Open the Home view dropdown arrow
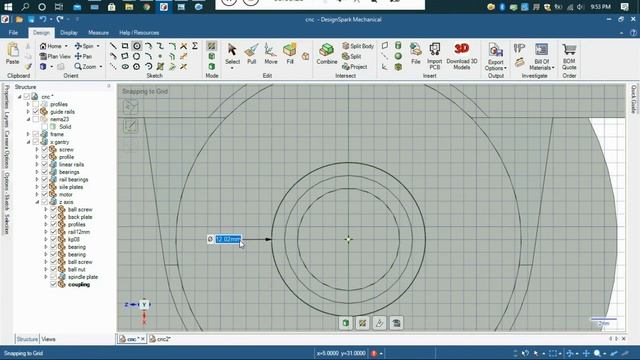640x360 pixels. 67,46
